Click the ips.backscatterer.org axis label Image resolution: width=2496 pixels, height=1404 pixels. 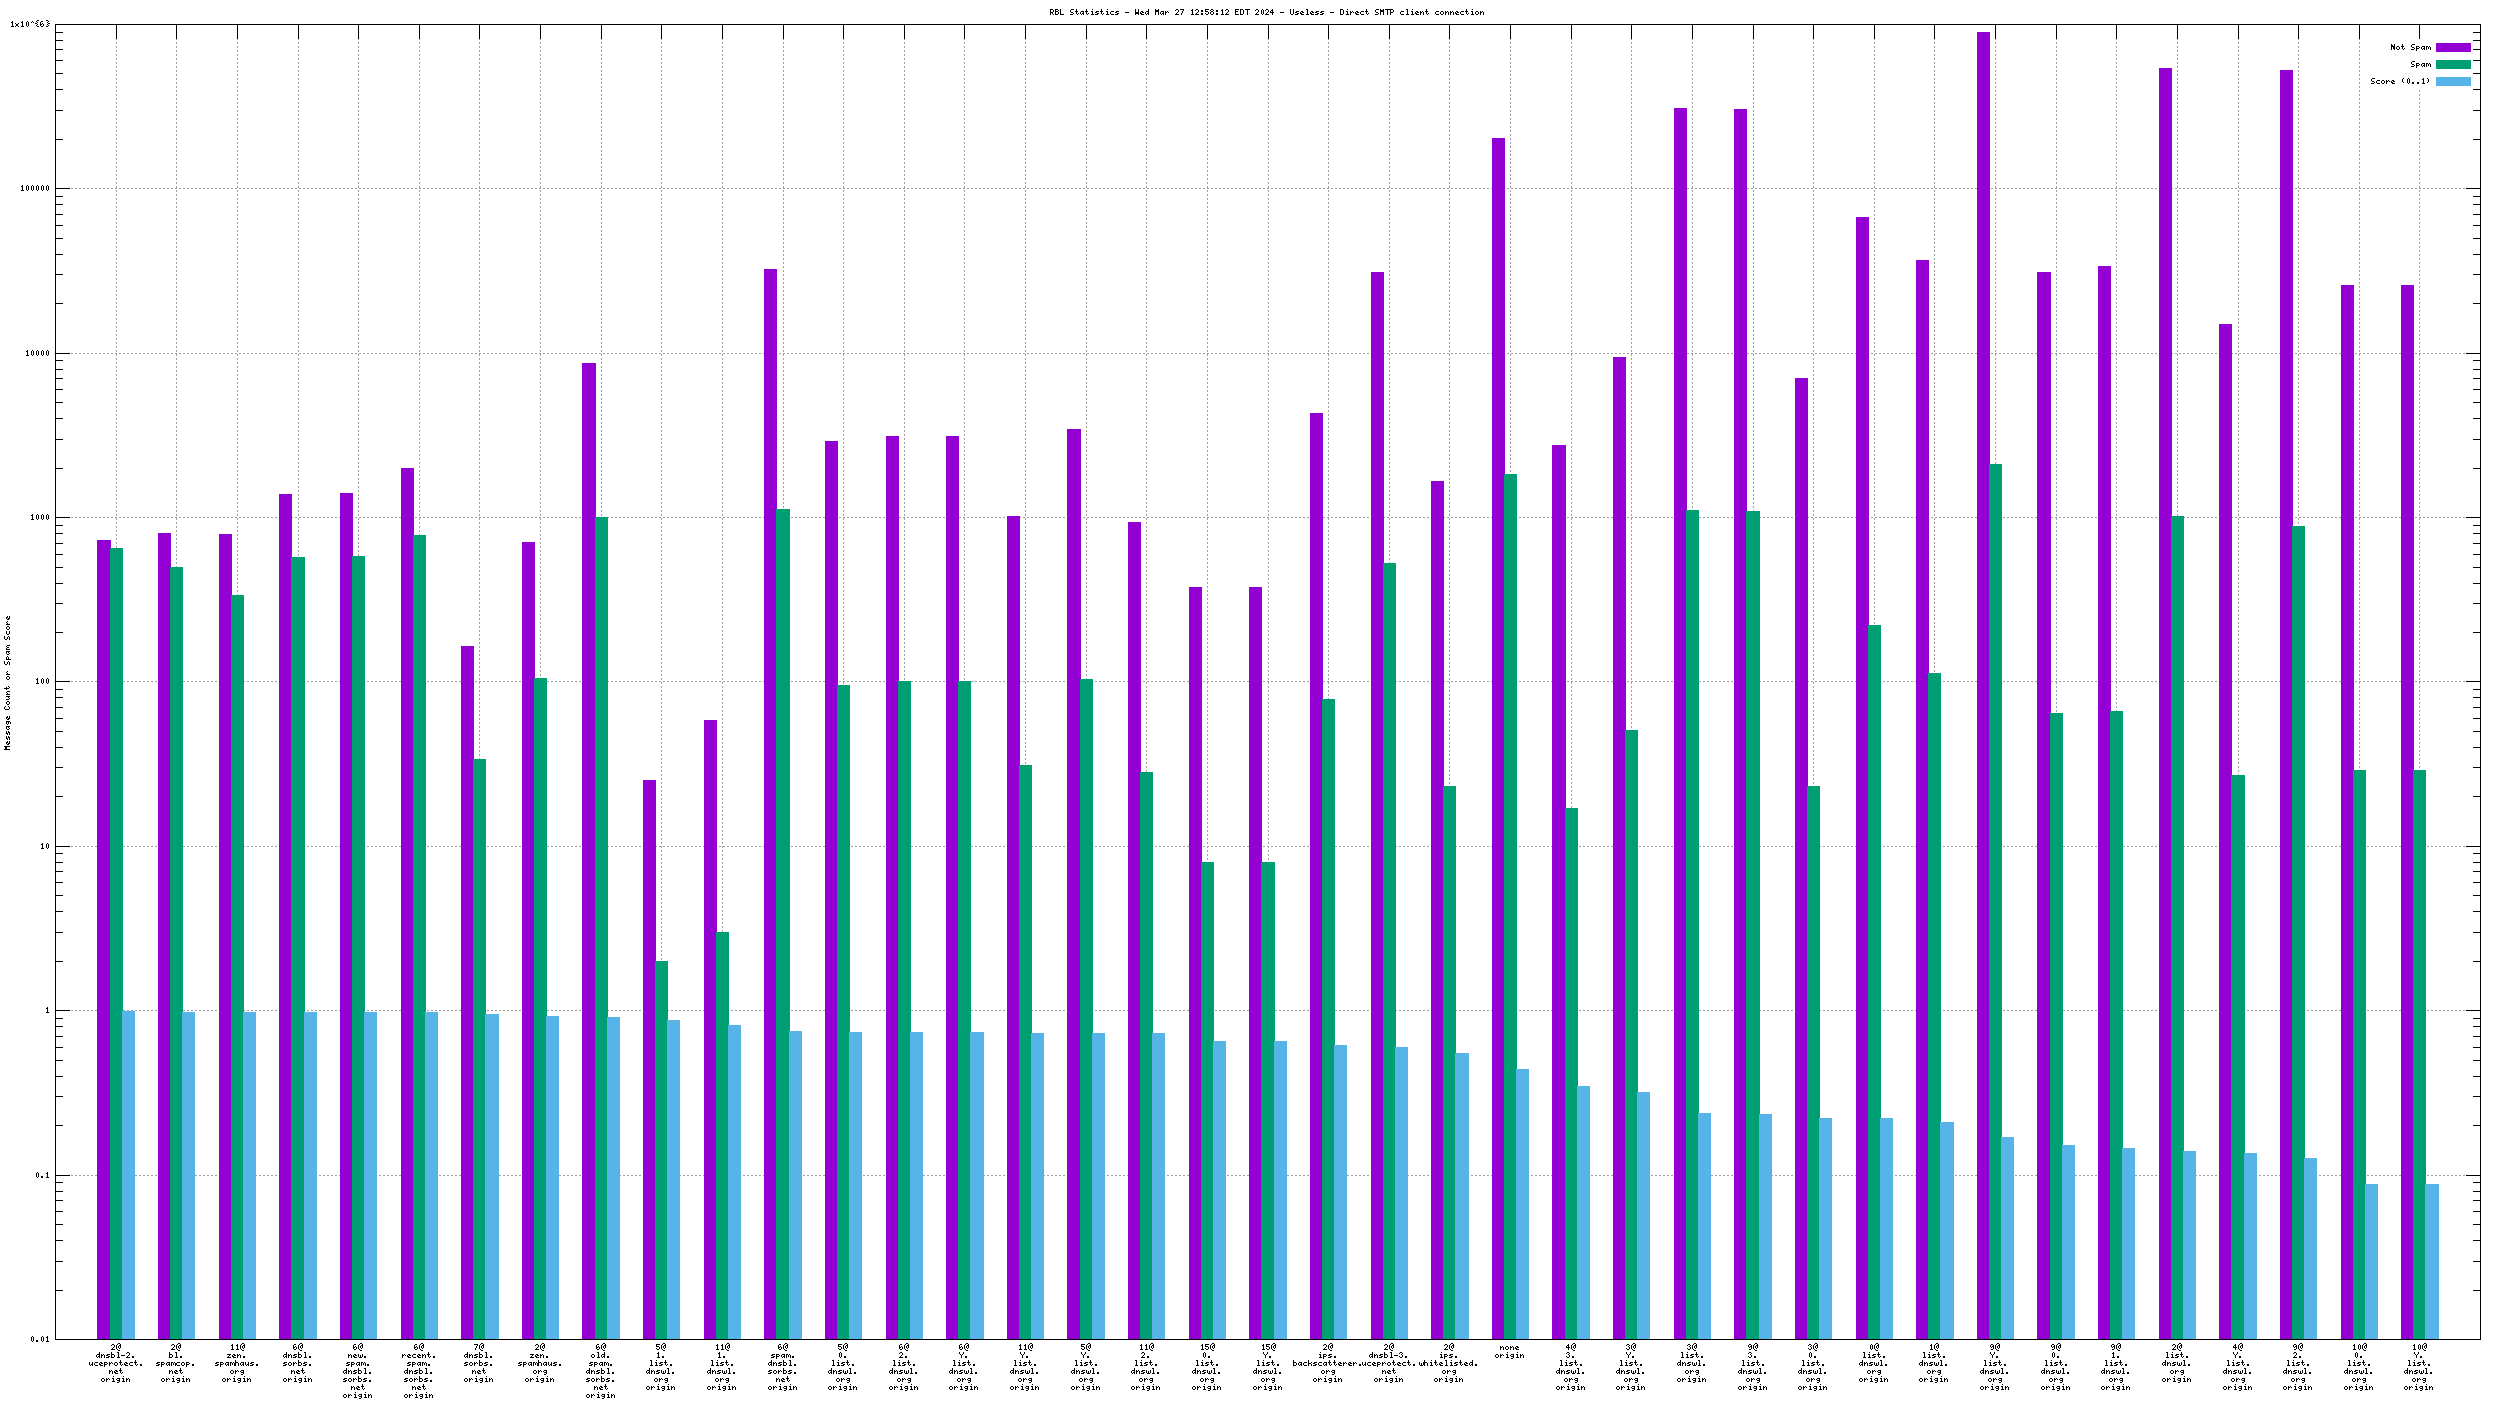click(x=1327, y=1363)
